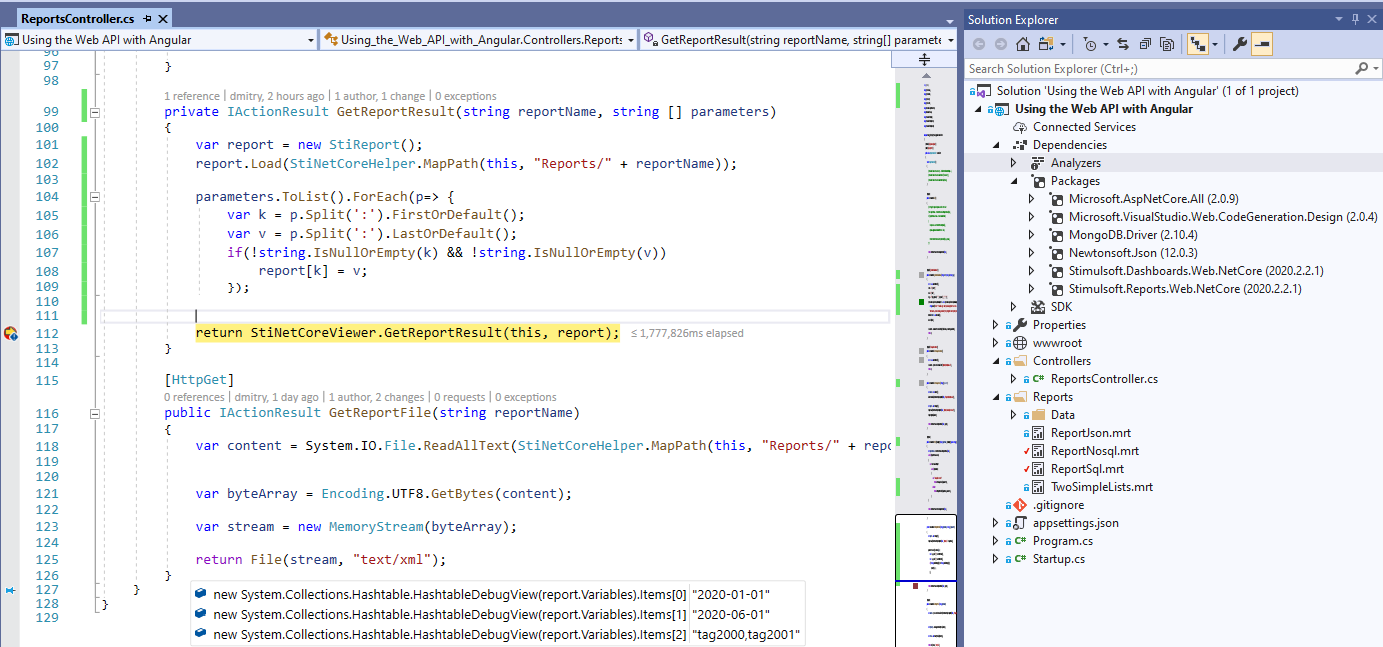
Task: Select the Data folder under Reports
Action: point(1063,415)
